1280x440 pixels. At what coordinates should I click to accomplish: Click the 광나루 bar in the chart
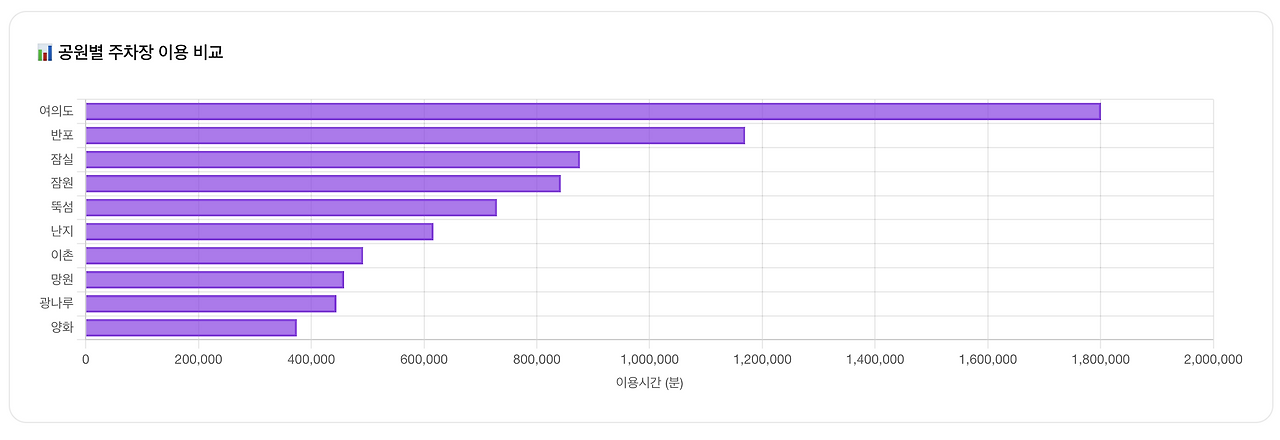tap(211, 303)
